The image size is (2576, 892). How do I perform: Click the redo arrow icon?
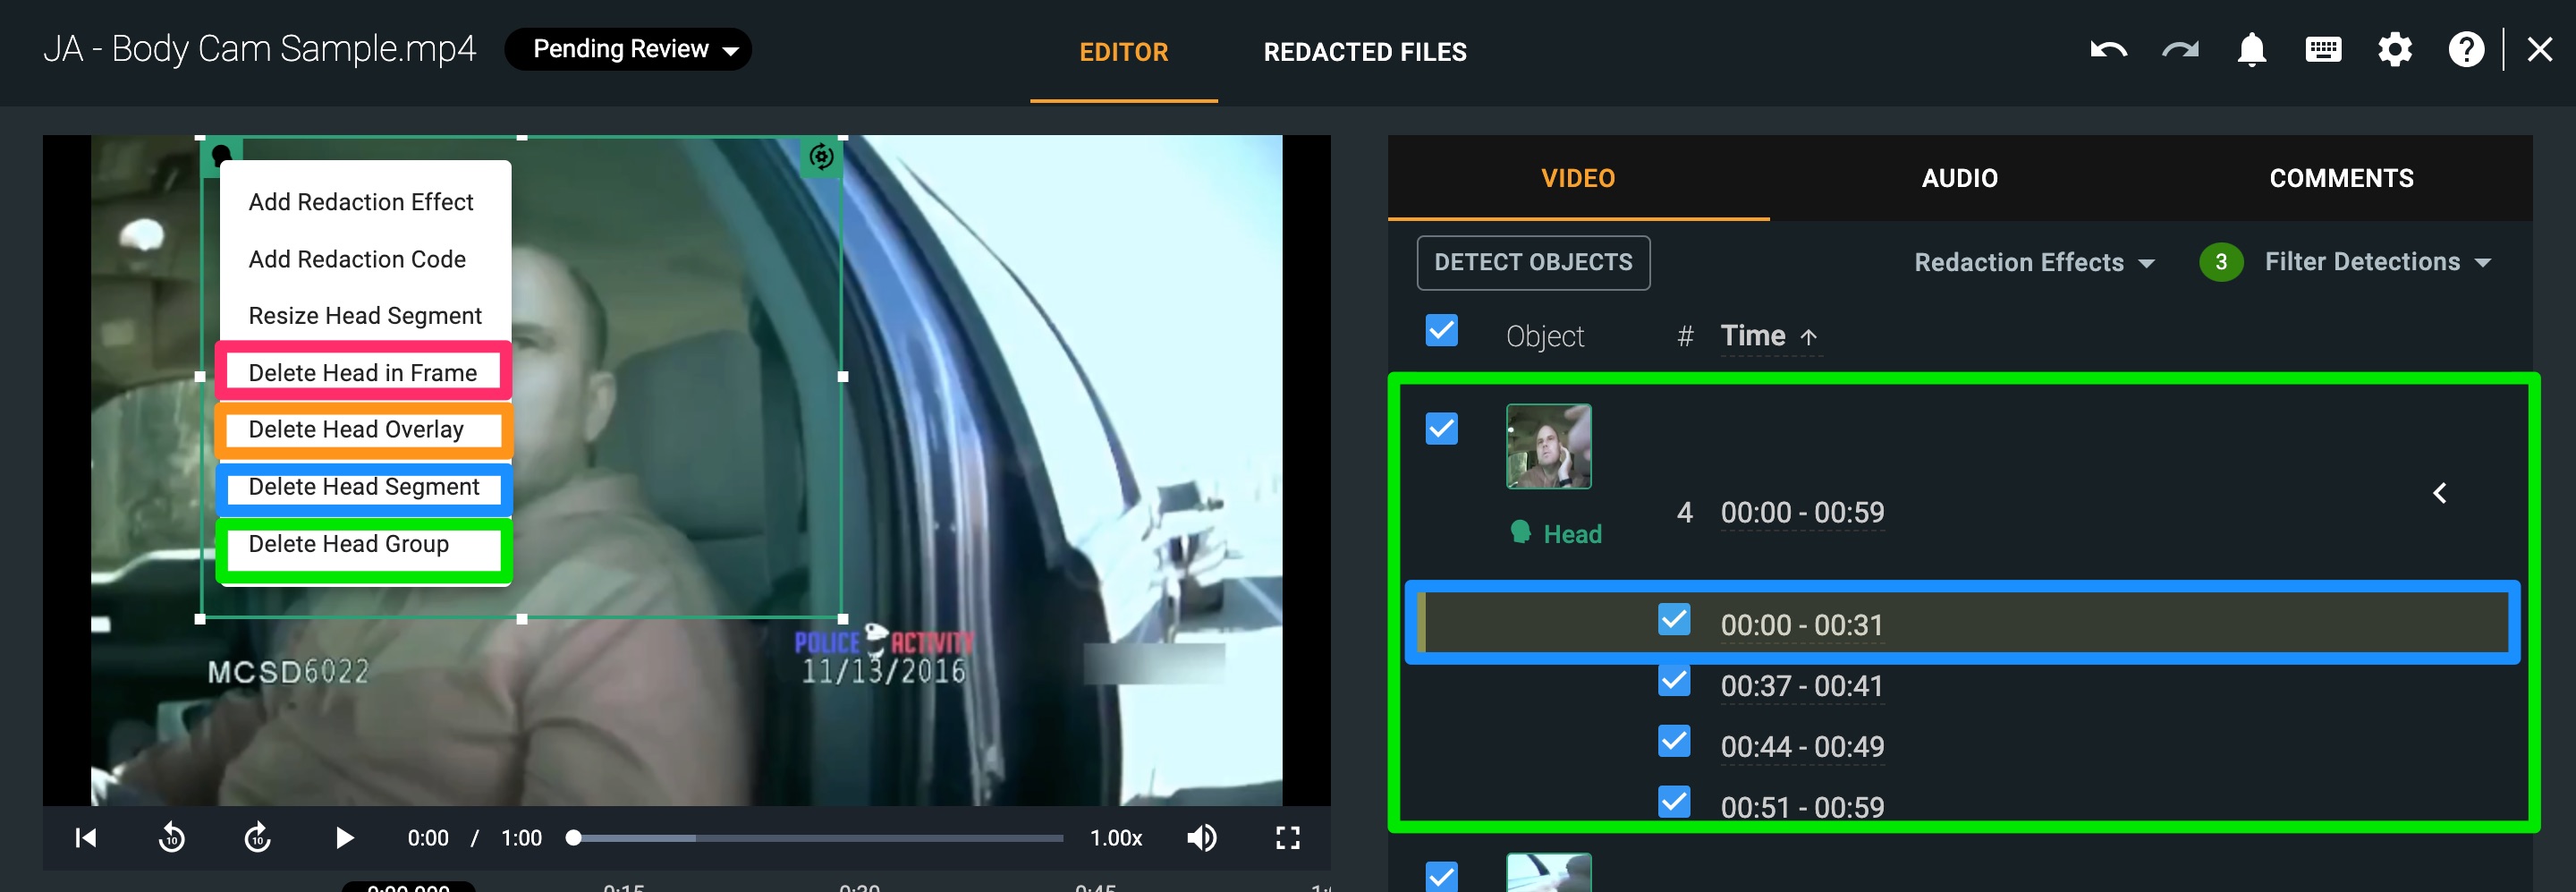tap(2180, 50)
